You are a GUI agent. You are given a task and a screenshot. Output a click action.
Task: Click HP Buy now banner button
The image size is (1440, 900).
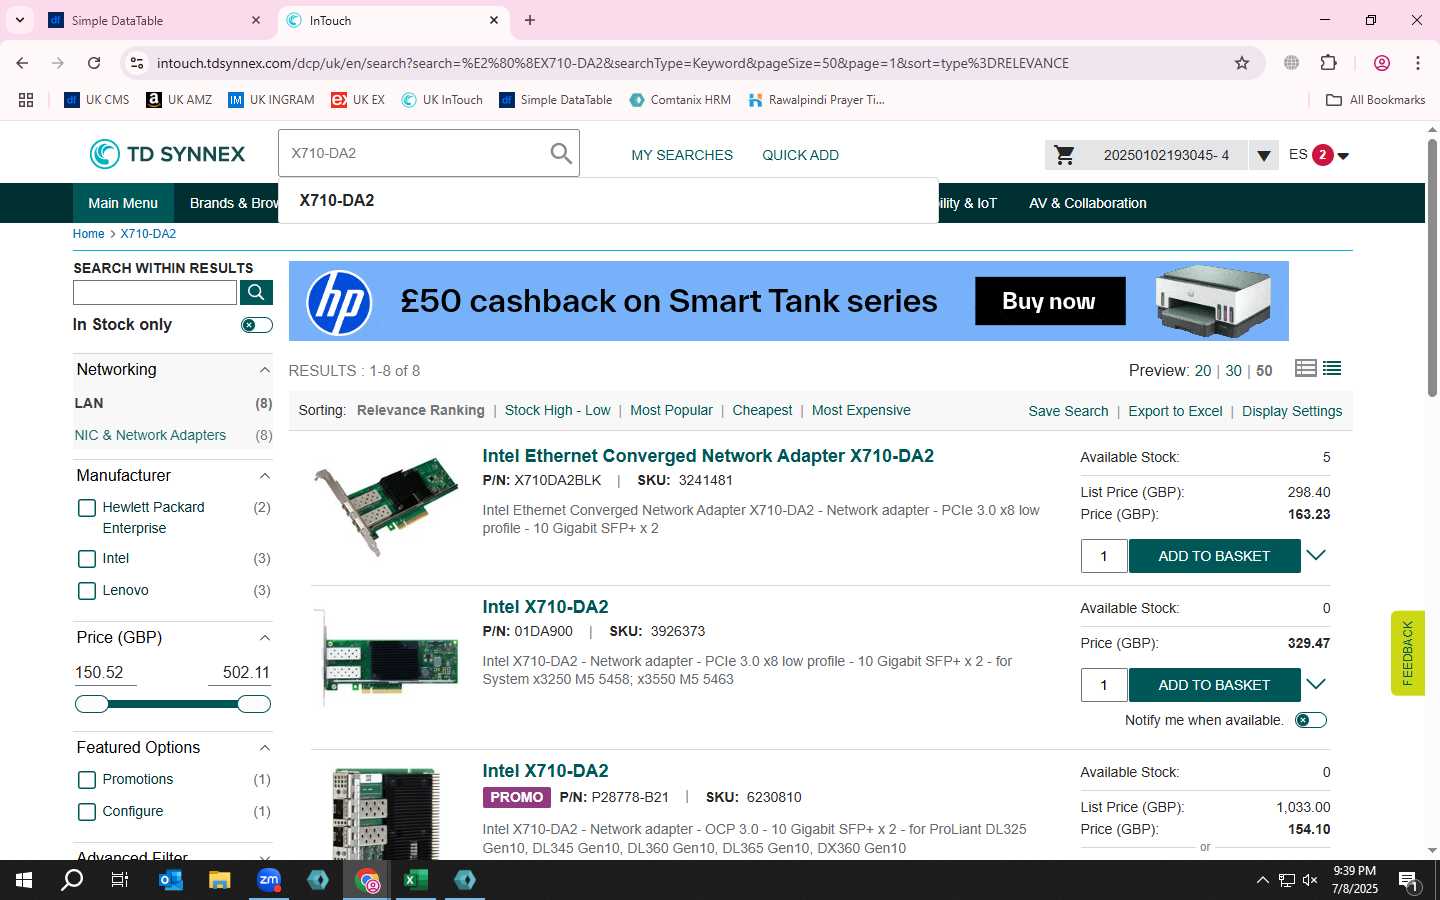pyautogui.click(x=1050, y=301)
